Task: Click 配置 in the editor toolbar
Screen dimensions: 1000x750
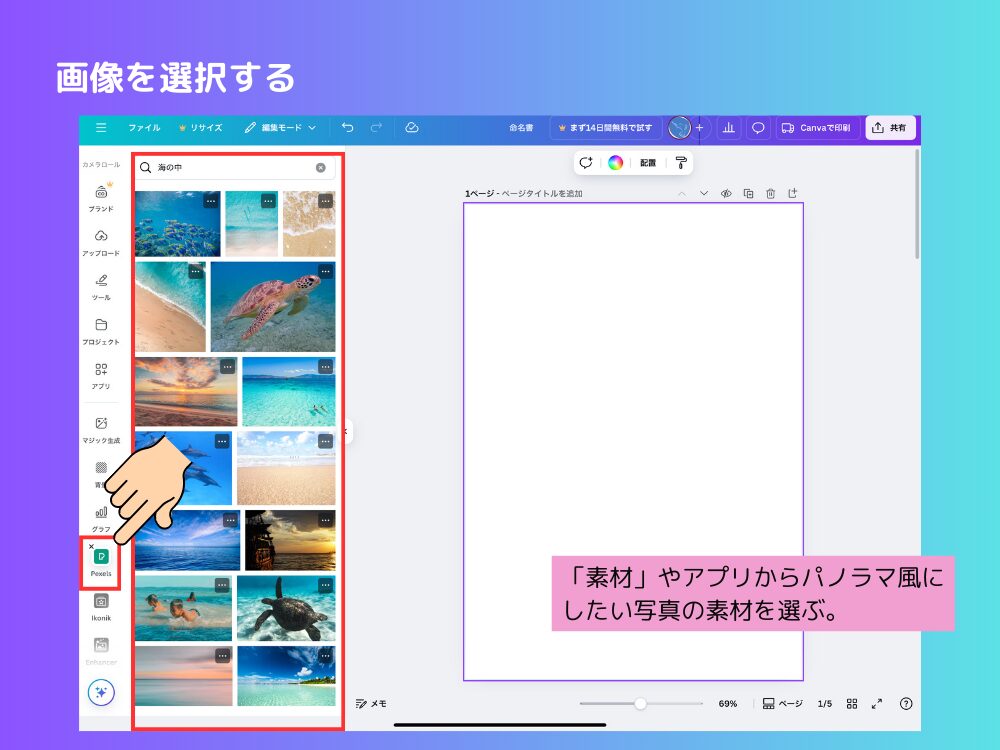Action: (646, 162)
